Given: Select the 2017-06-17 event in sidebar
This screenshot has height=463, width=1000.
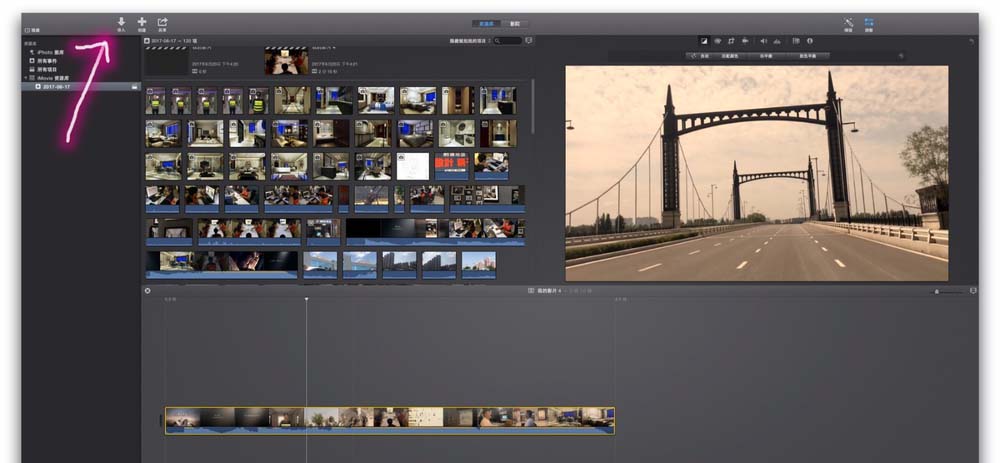Looking at the screenshot, I should tap(81, 86).
